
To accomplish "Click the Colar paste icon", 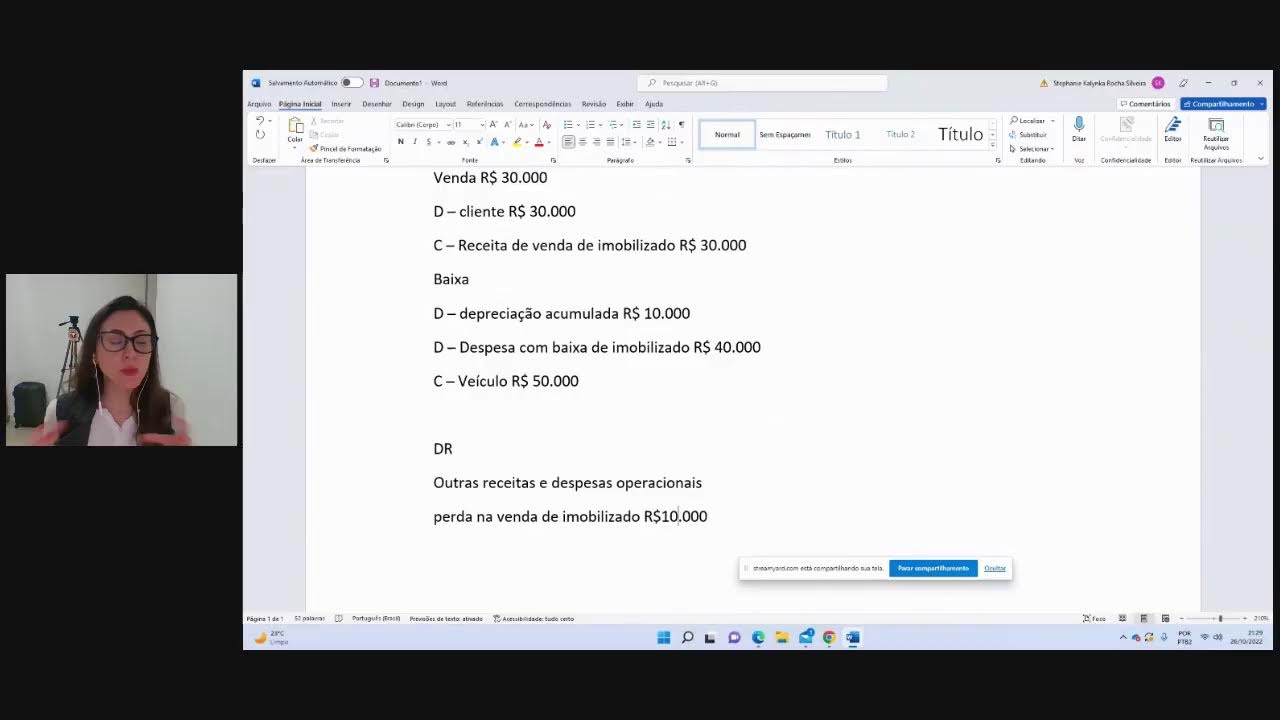I will (x=295, y=127).
